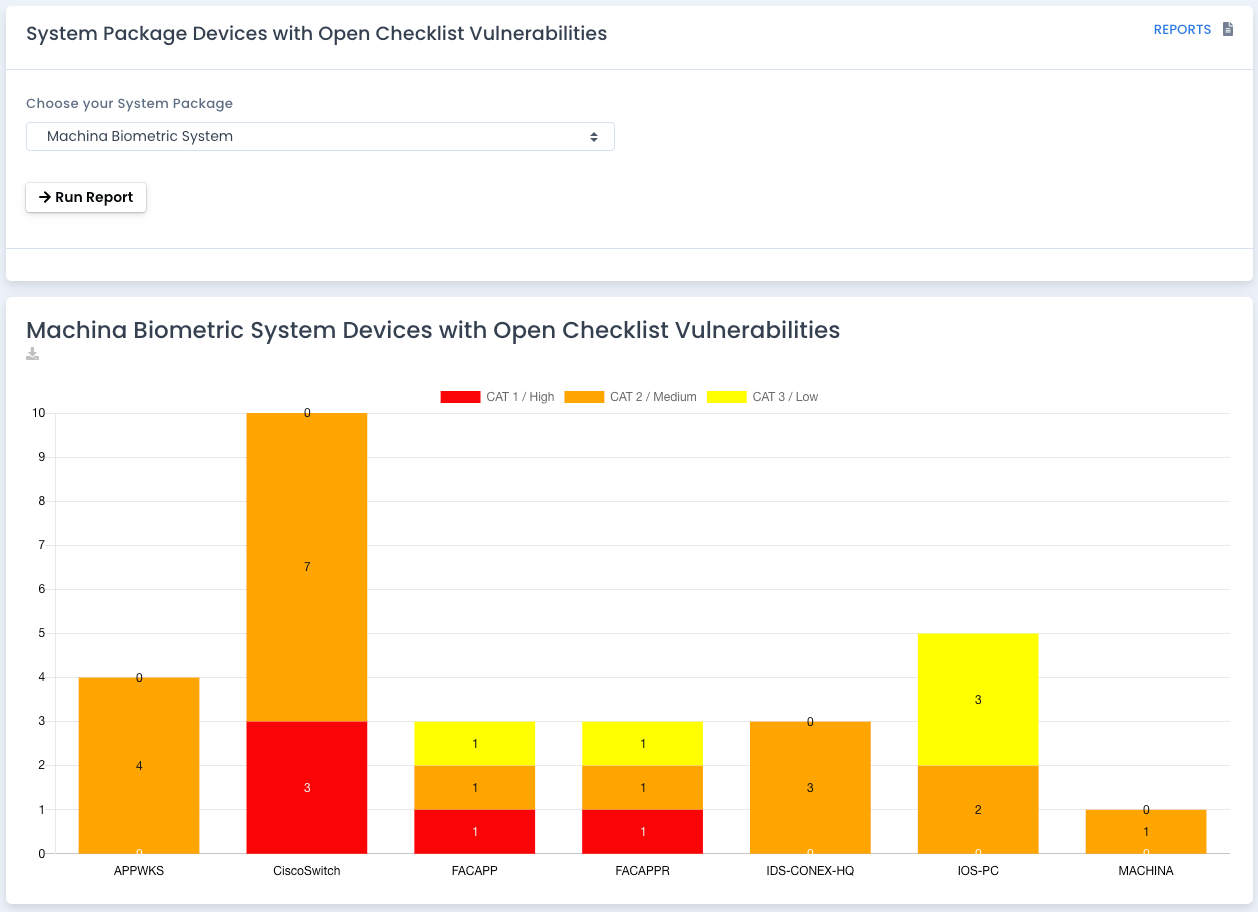Click FACAPP red bar segment

(x=475, y=831)
